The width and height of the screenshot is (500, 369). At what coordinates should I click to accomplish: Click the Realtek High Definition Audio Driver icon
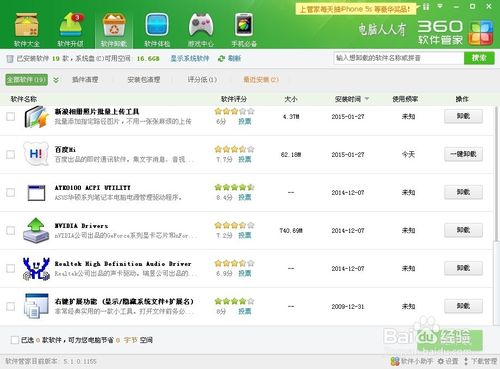click(x=36, y=268)
